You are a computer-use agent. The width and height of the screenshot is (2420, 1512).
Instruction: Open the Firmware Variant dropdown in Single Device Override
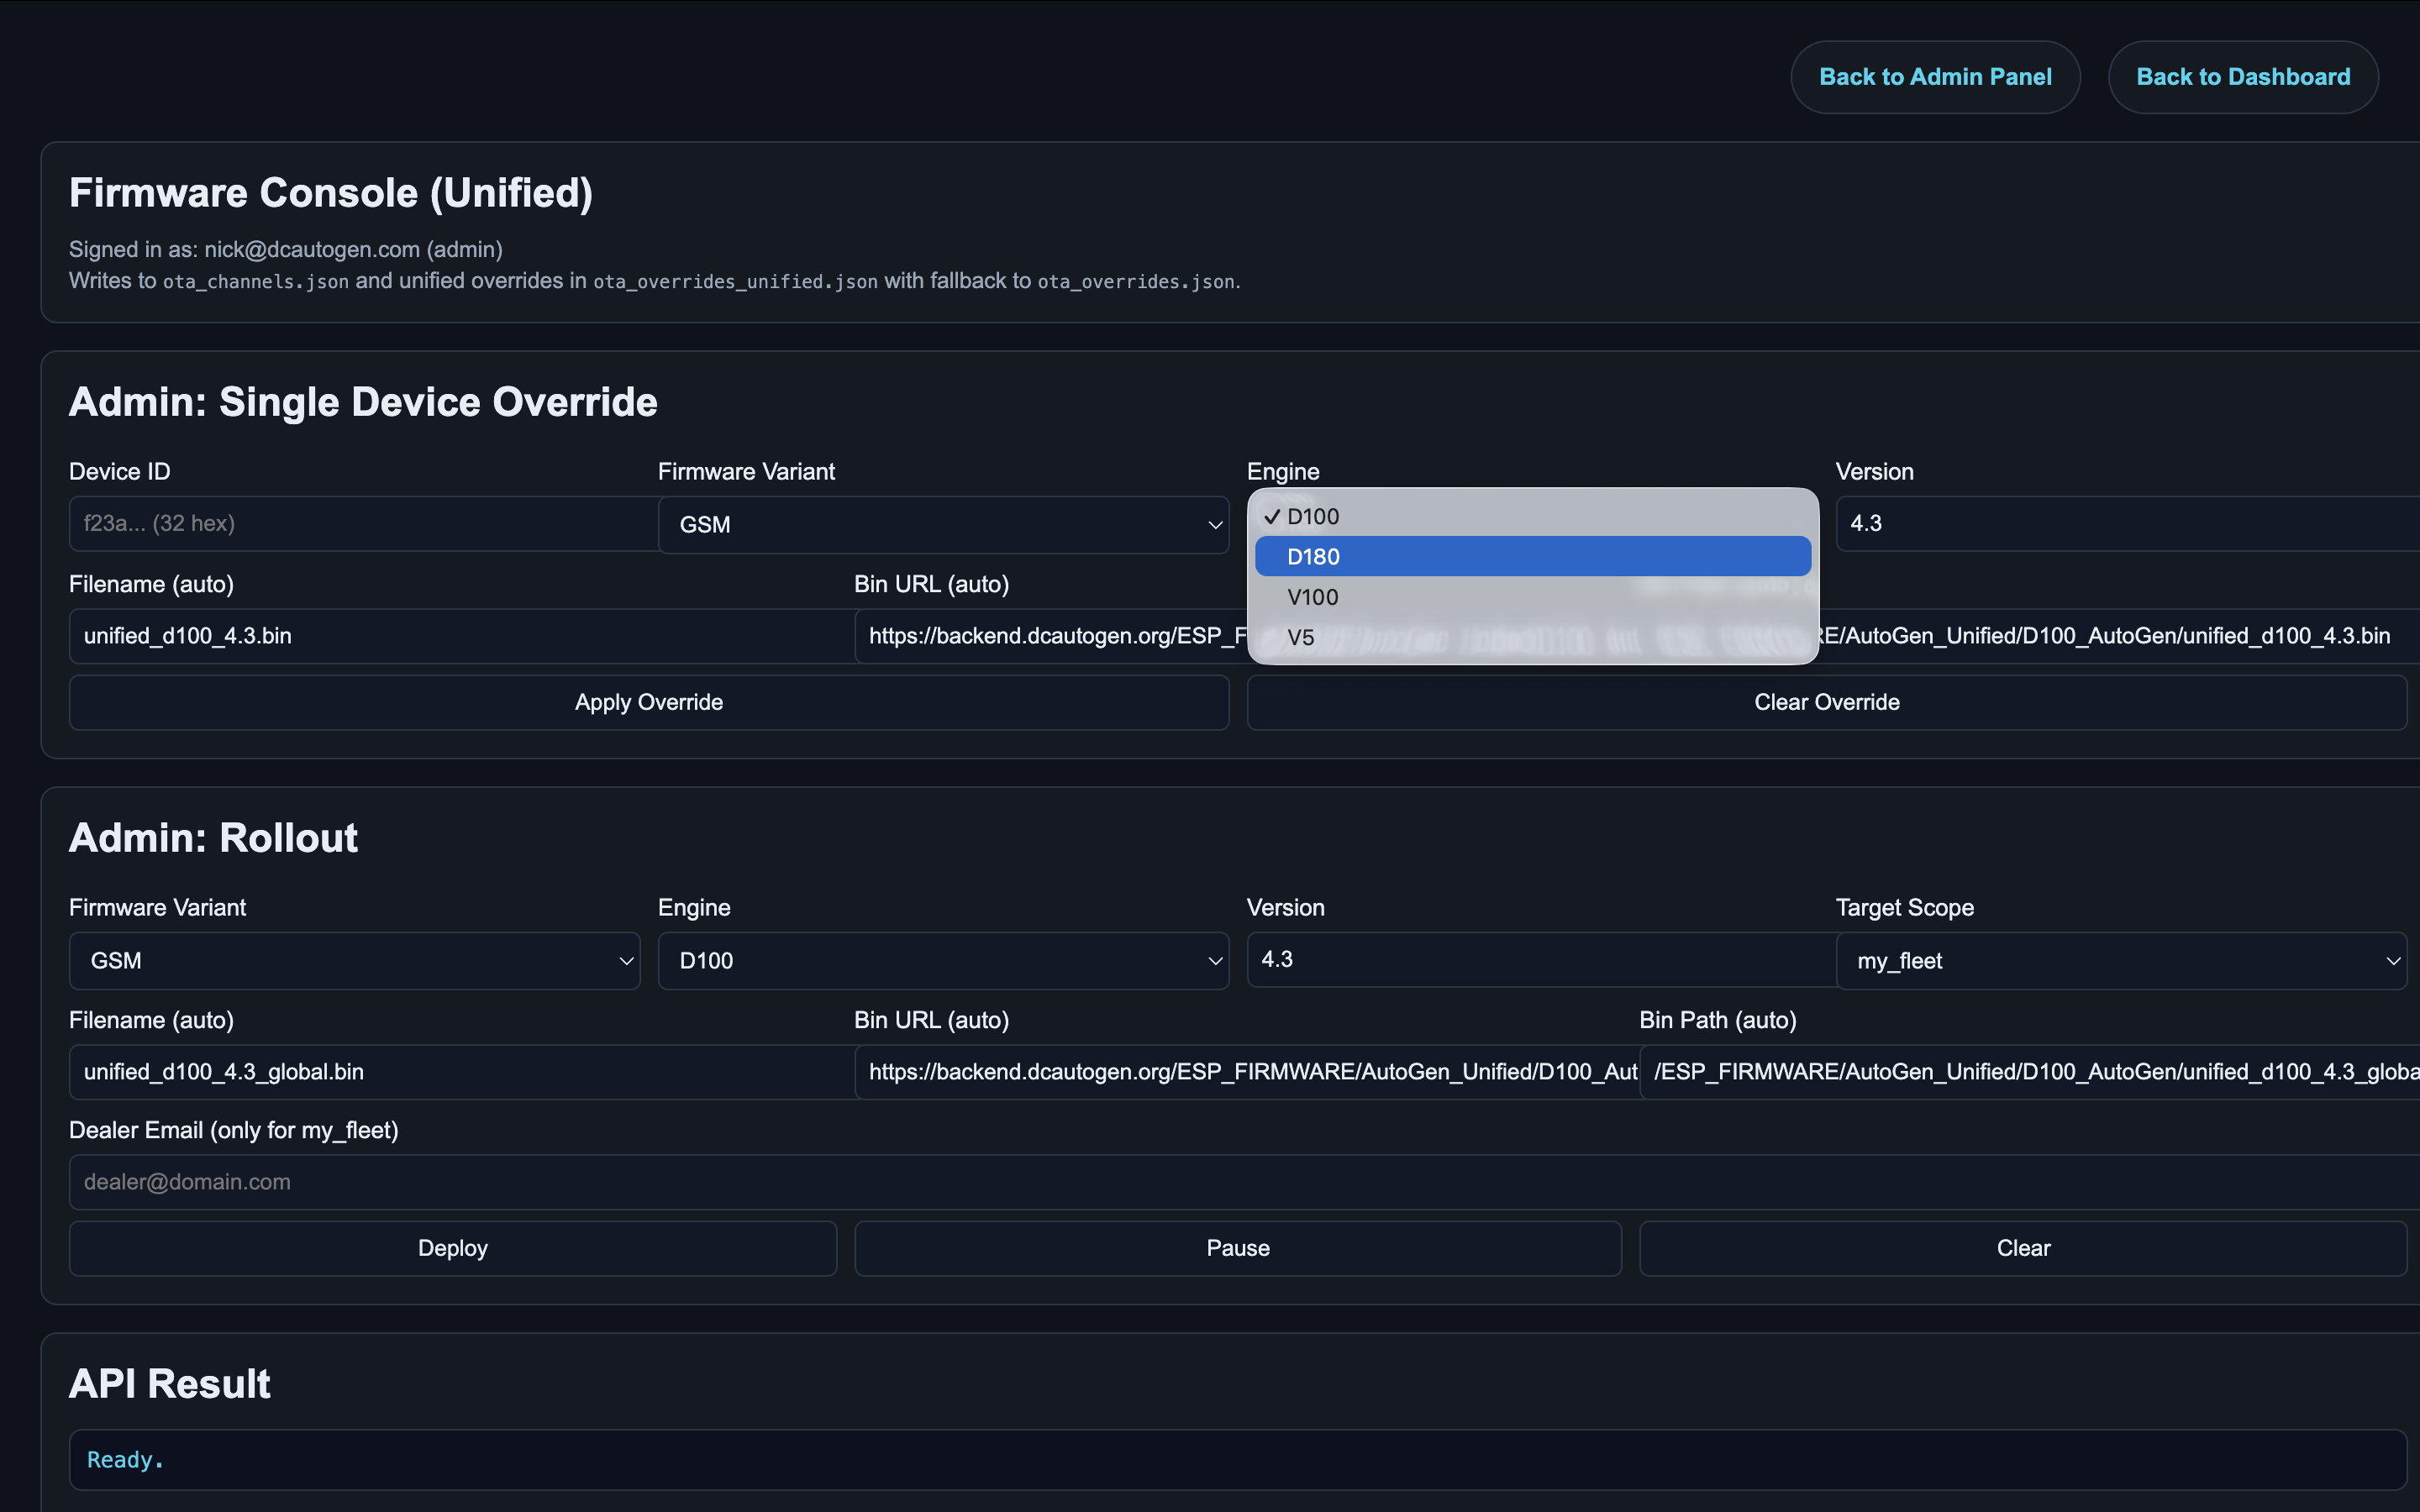click(943, 524)
